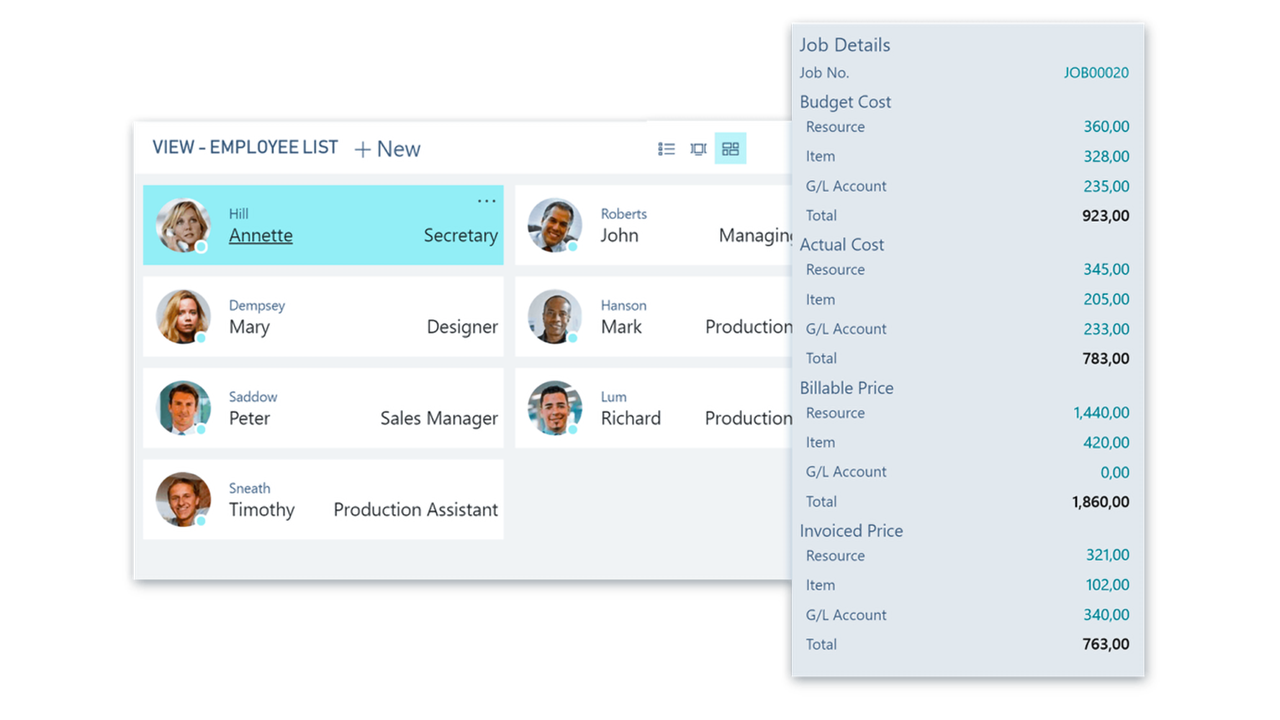Click Billable Price total 1,860,00
1280x720 pixels.
1101,502
